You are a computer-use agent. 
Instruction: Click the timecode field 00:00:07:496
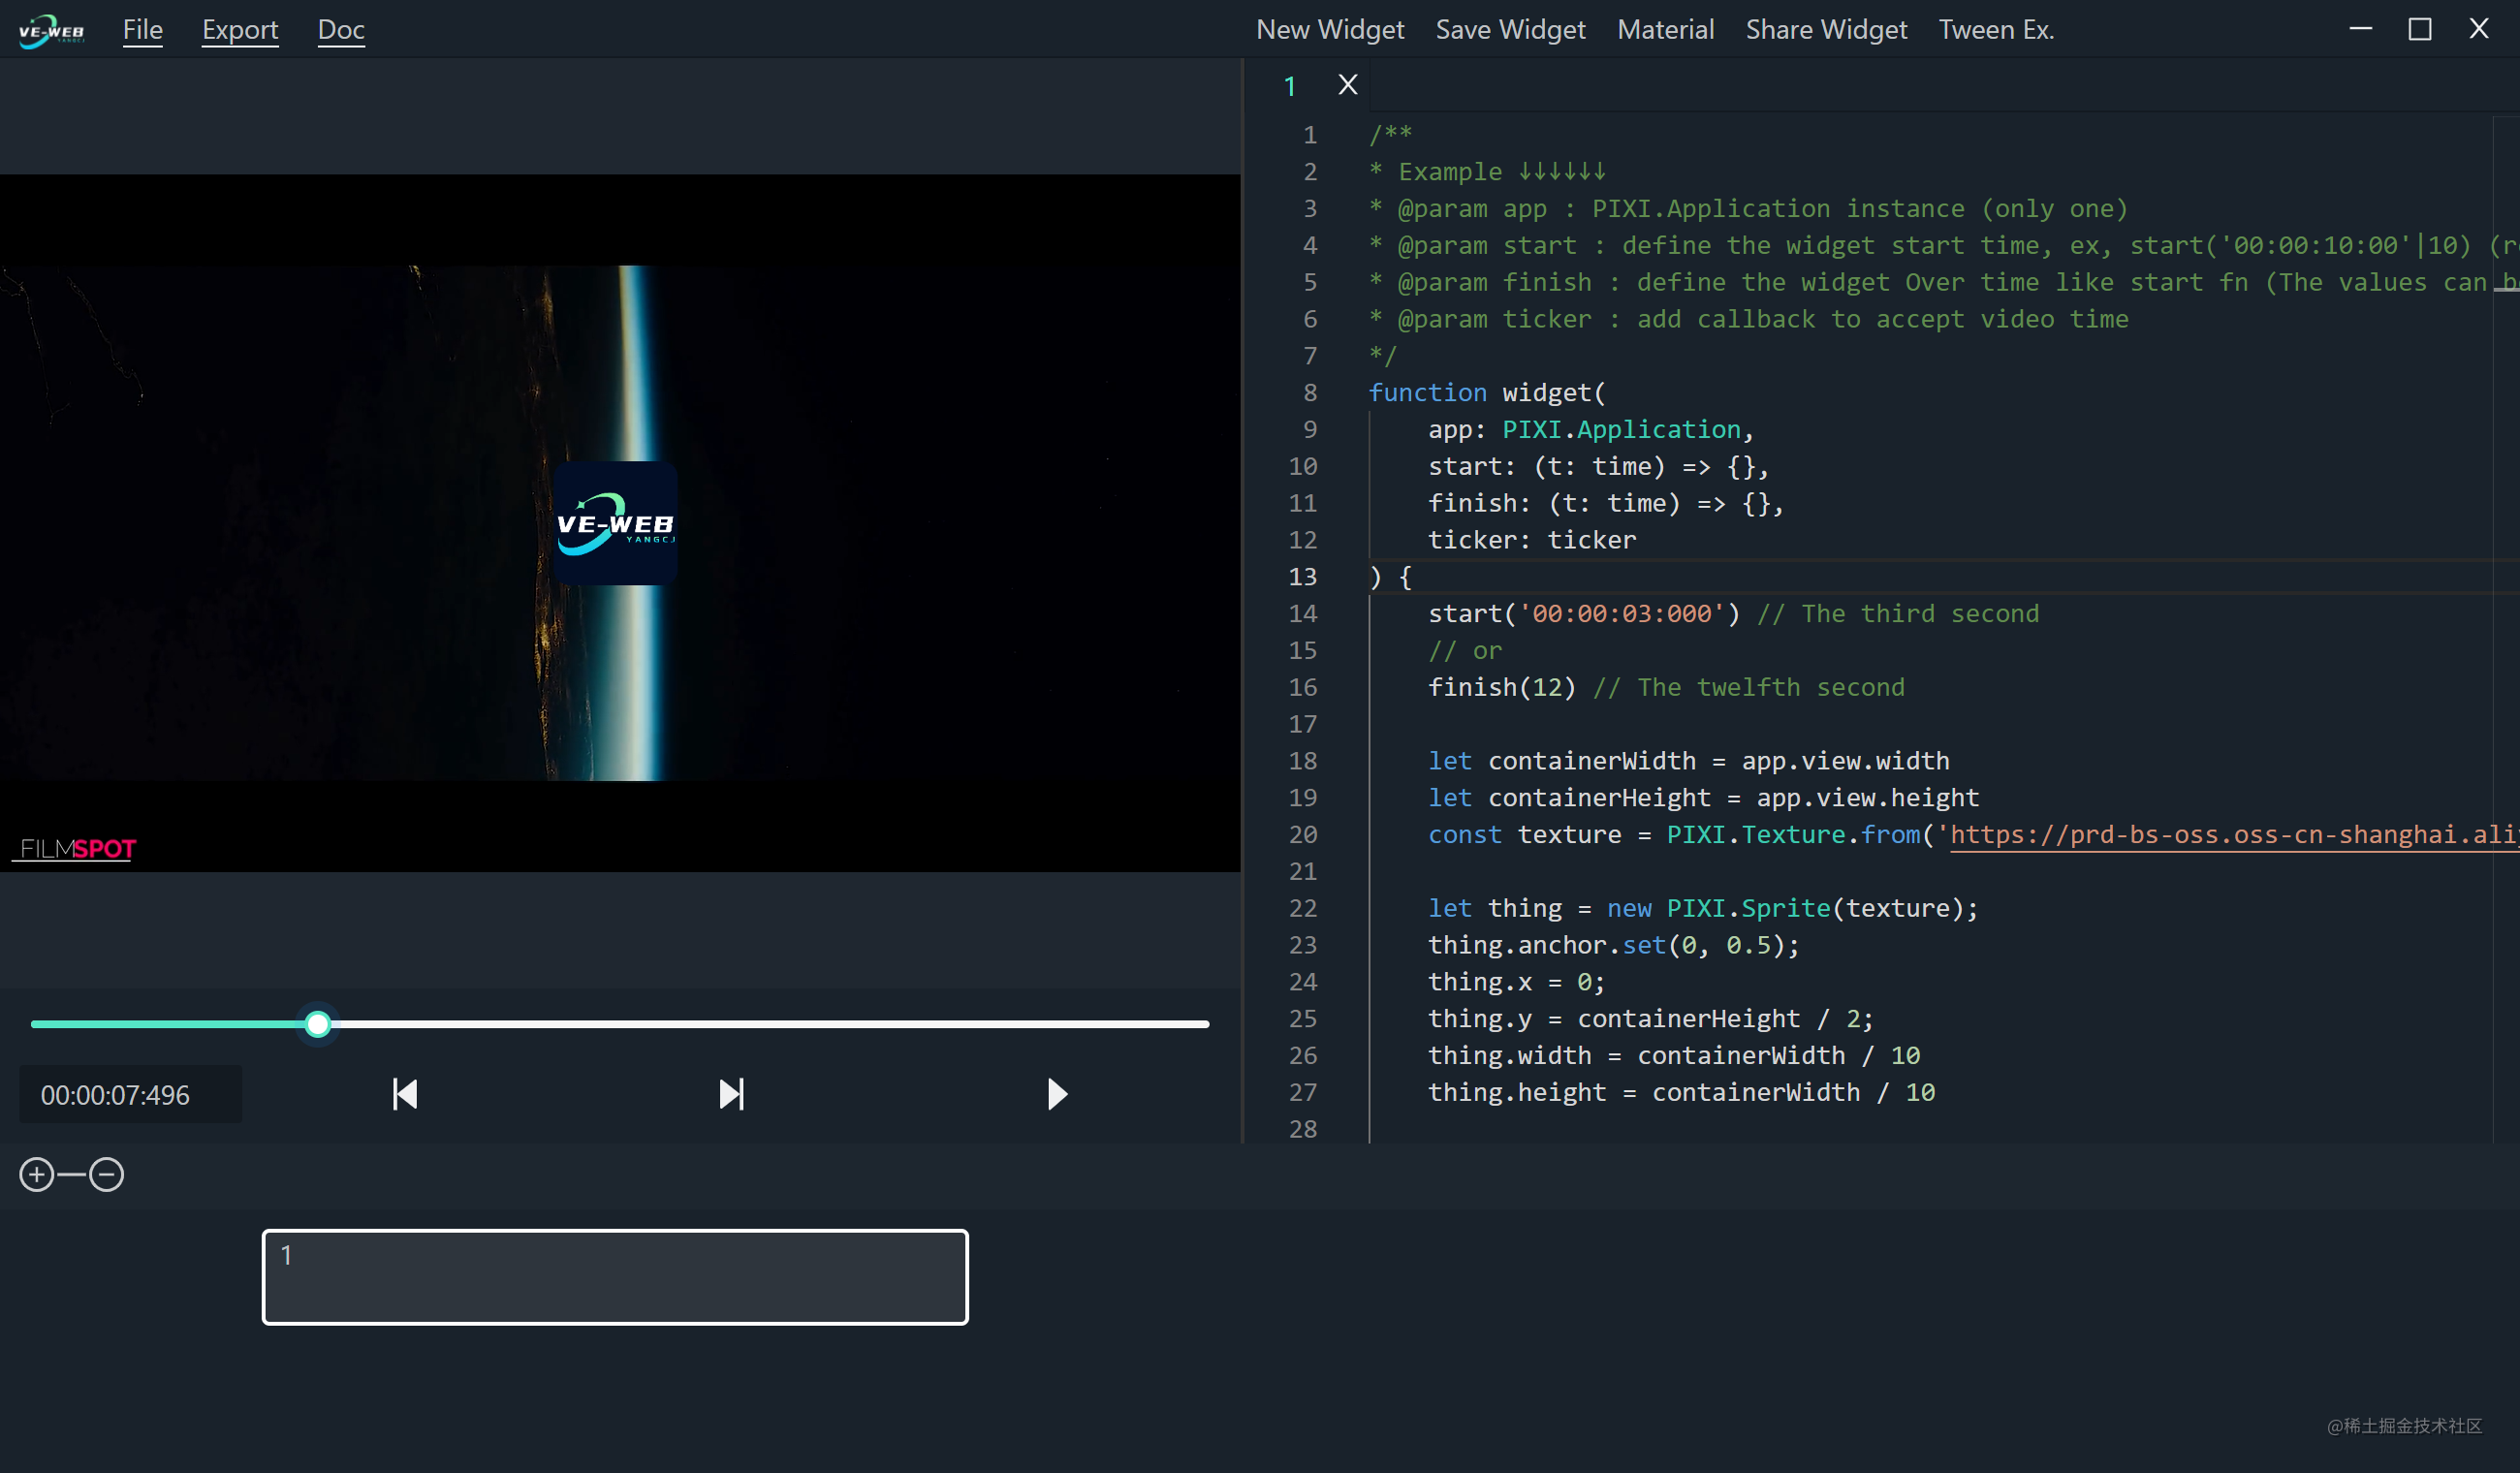130,1095
